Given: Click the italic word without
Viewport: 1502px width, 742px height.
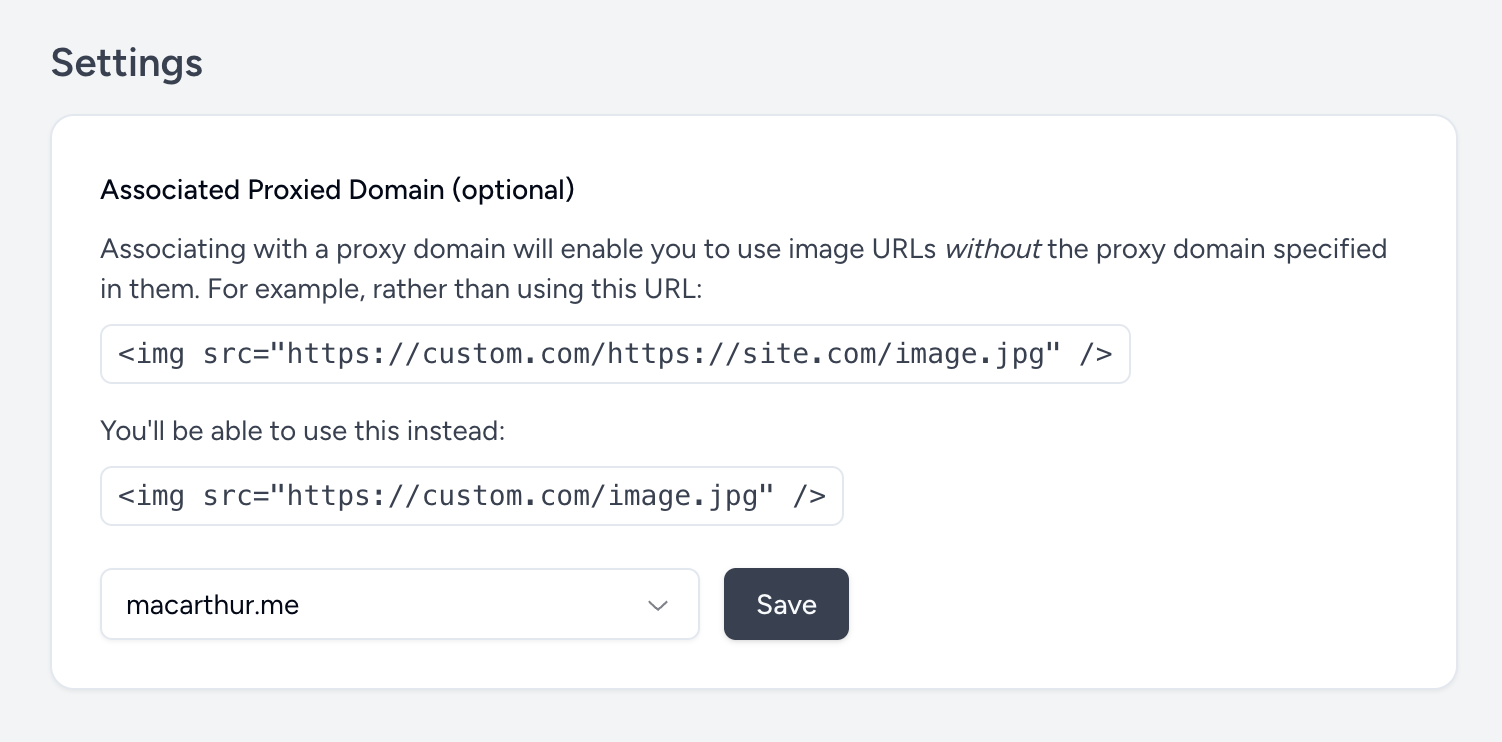Looking at the screenshot, I should click(992, 248).
